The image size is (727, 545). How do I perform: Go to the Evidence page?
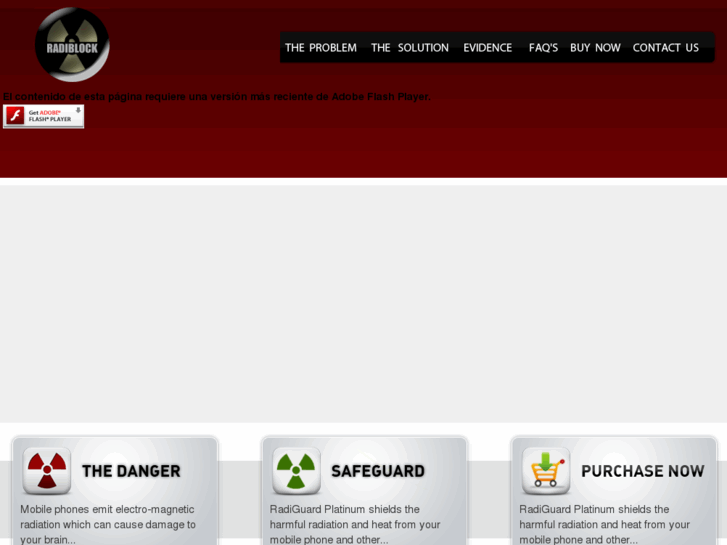tap(487, 48)
